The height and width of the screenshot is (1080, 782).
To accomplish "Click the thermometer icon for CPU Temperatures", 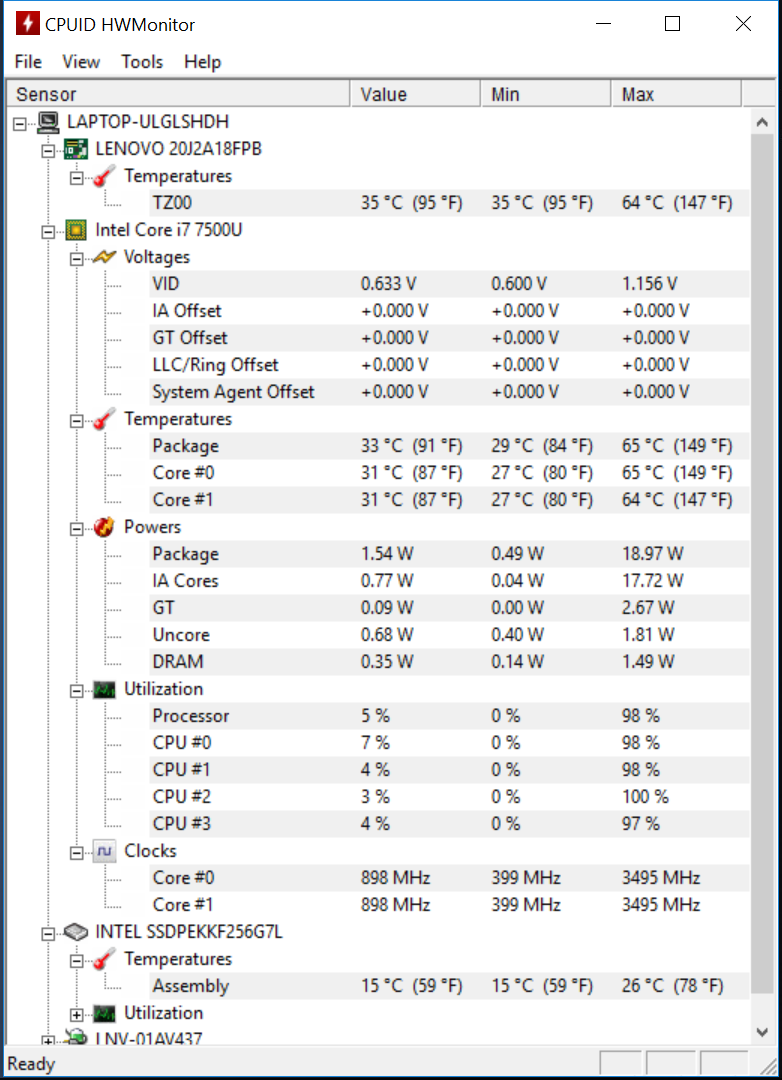I will [x=104, y=419].
